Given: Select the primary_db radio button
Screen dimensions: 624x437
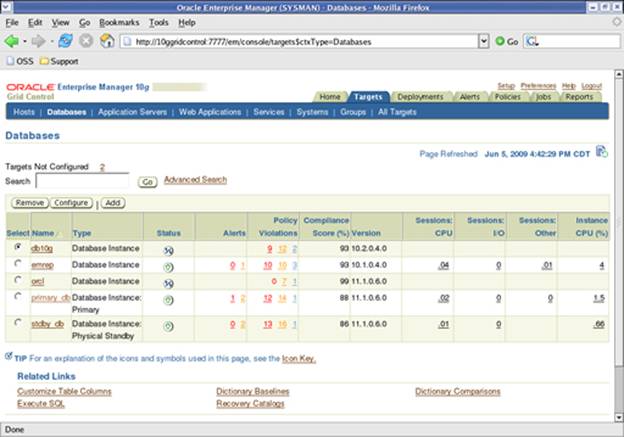Looking at the screenshot, I should [18, 296].
